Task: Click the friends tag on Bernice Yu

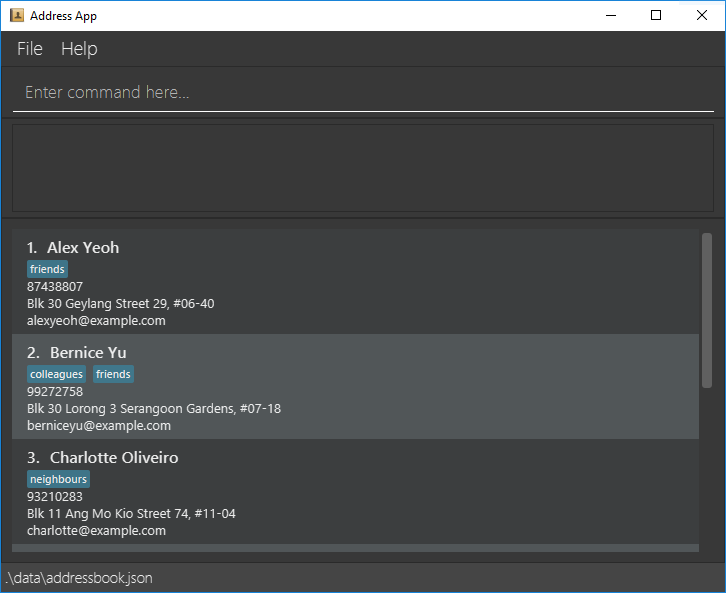Action: point(113,374)
